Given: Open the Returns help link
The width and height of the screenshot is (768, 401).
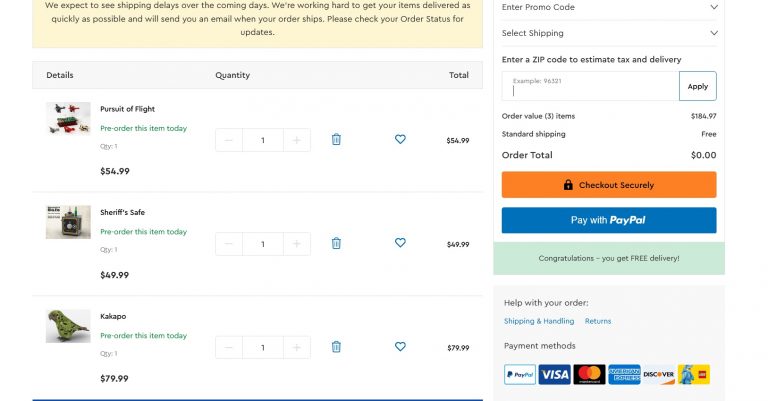Looking at the screenshot, I should coord(598,321).
